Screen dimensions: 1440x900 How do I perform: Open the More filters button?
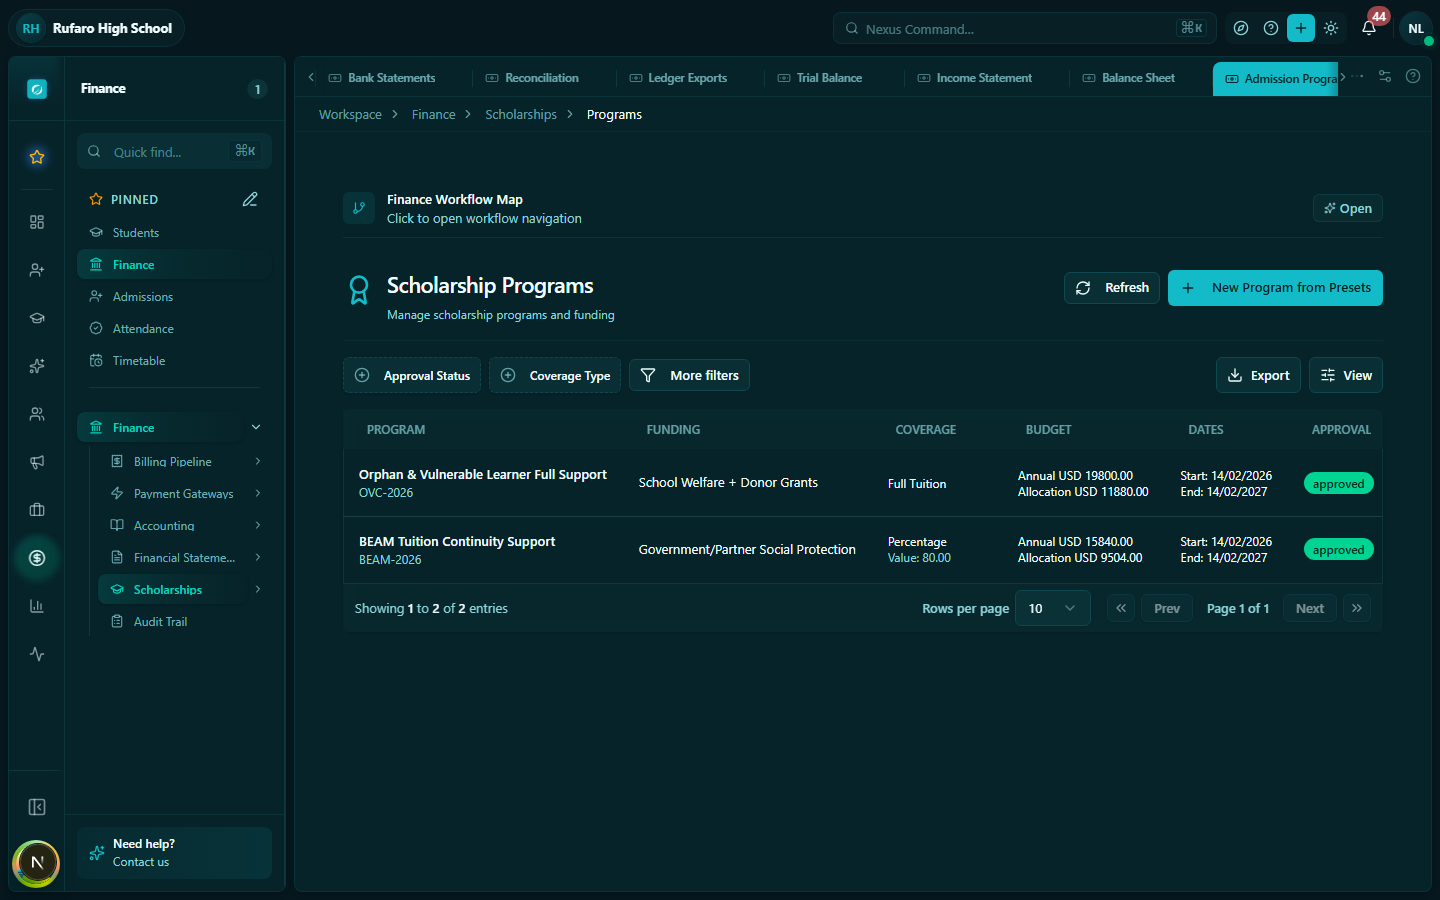(x=689, y=375)
